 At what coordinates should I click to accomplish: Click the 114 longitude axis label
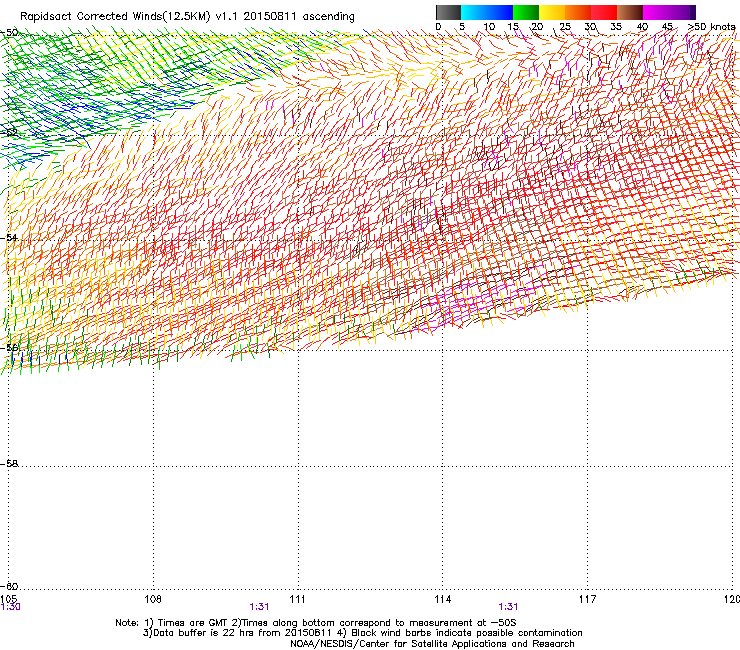pos(443,599)
